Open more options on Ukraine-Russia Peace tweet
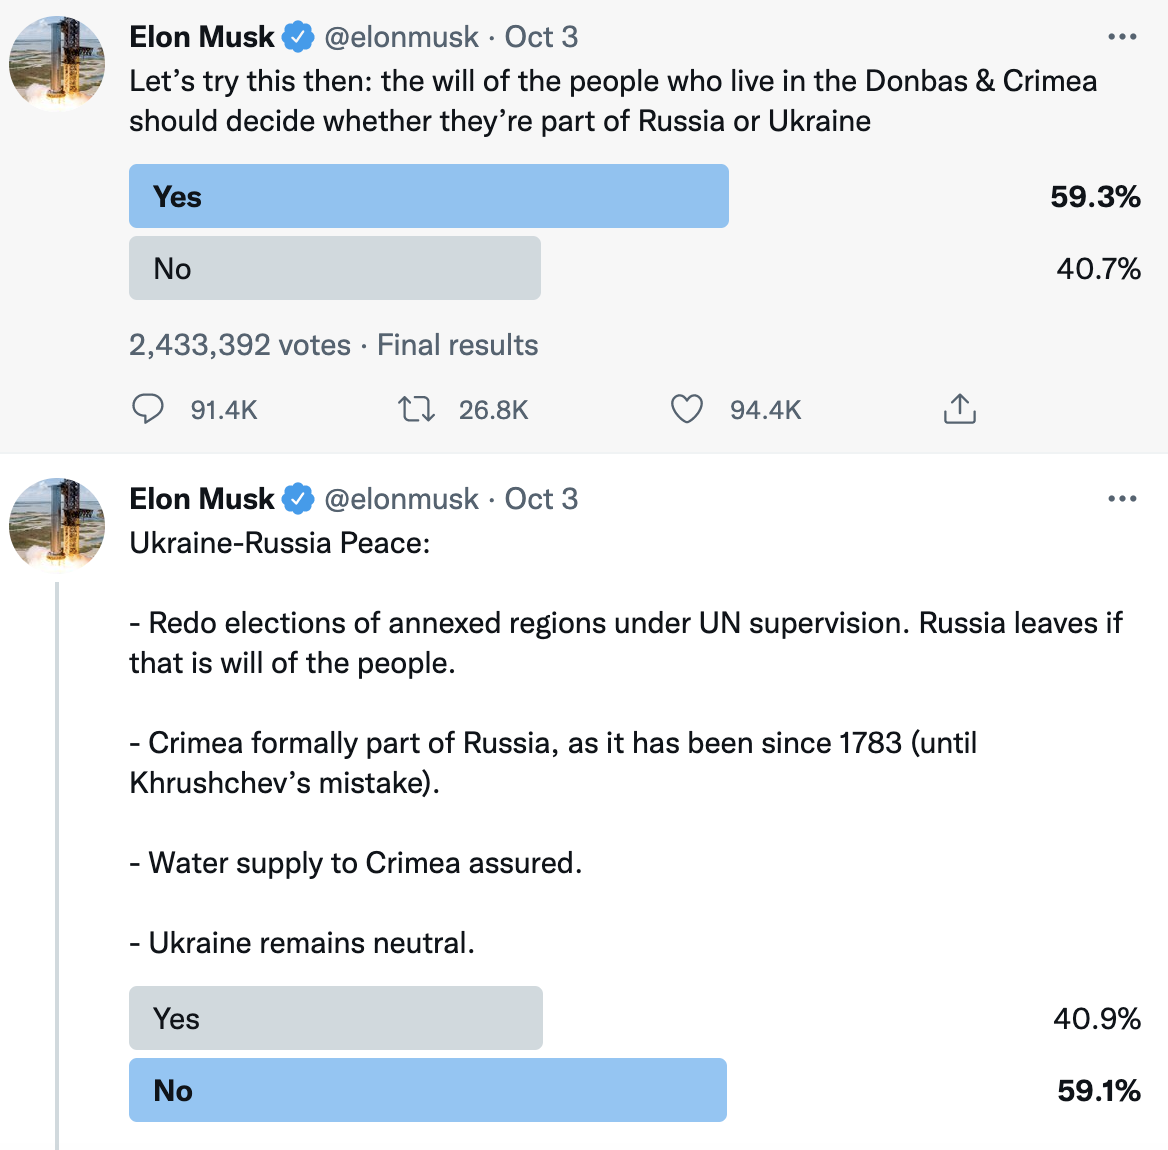This screenshot has height=1150, width=1168. pos(1122,498)
